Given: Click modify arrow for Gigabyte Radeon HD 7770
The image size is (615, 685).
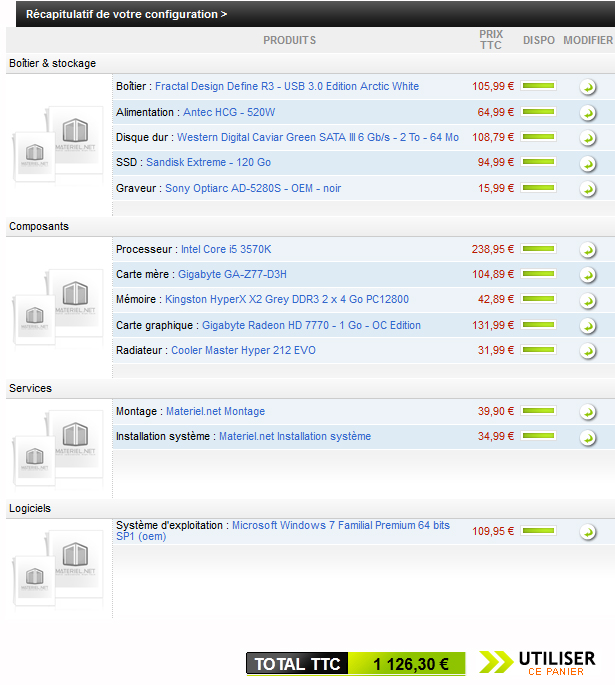Looking at the screenshot, I should tap(588, 326).
